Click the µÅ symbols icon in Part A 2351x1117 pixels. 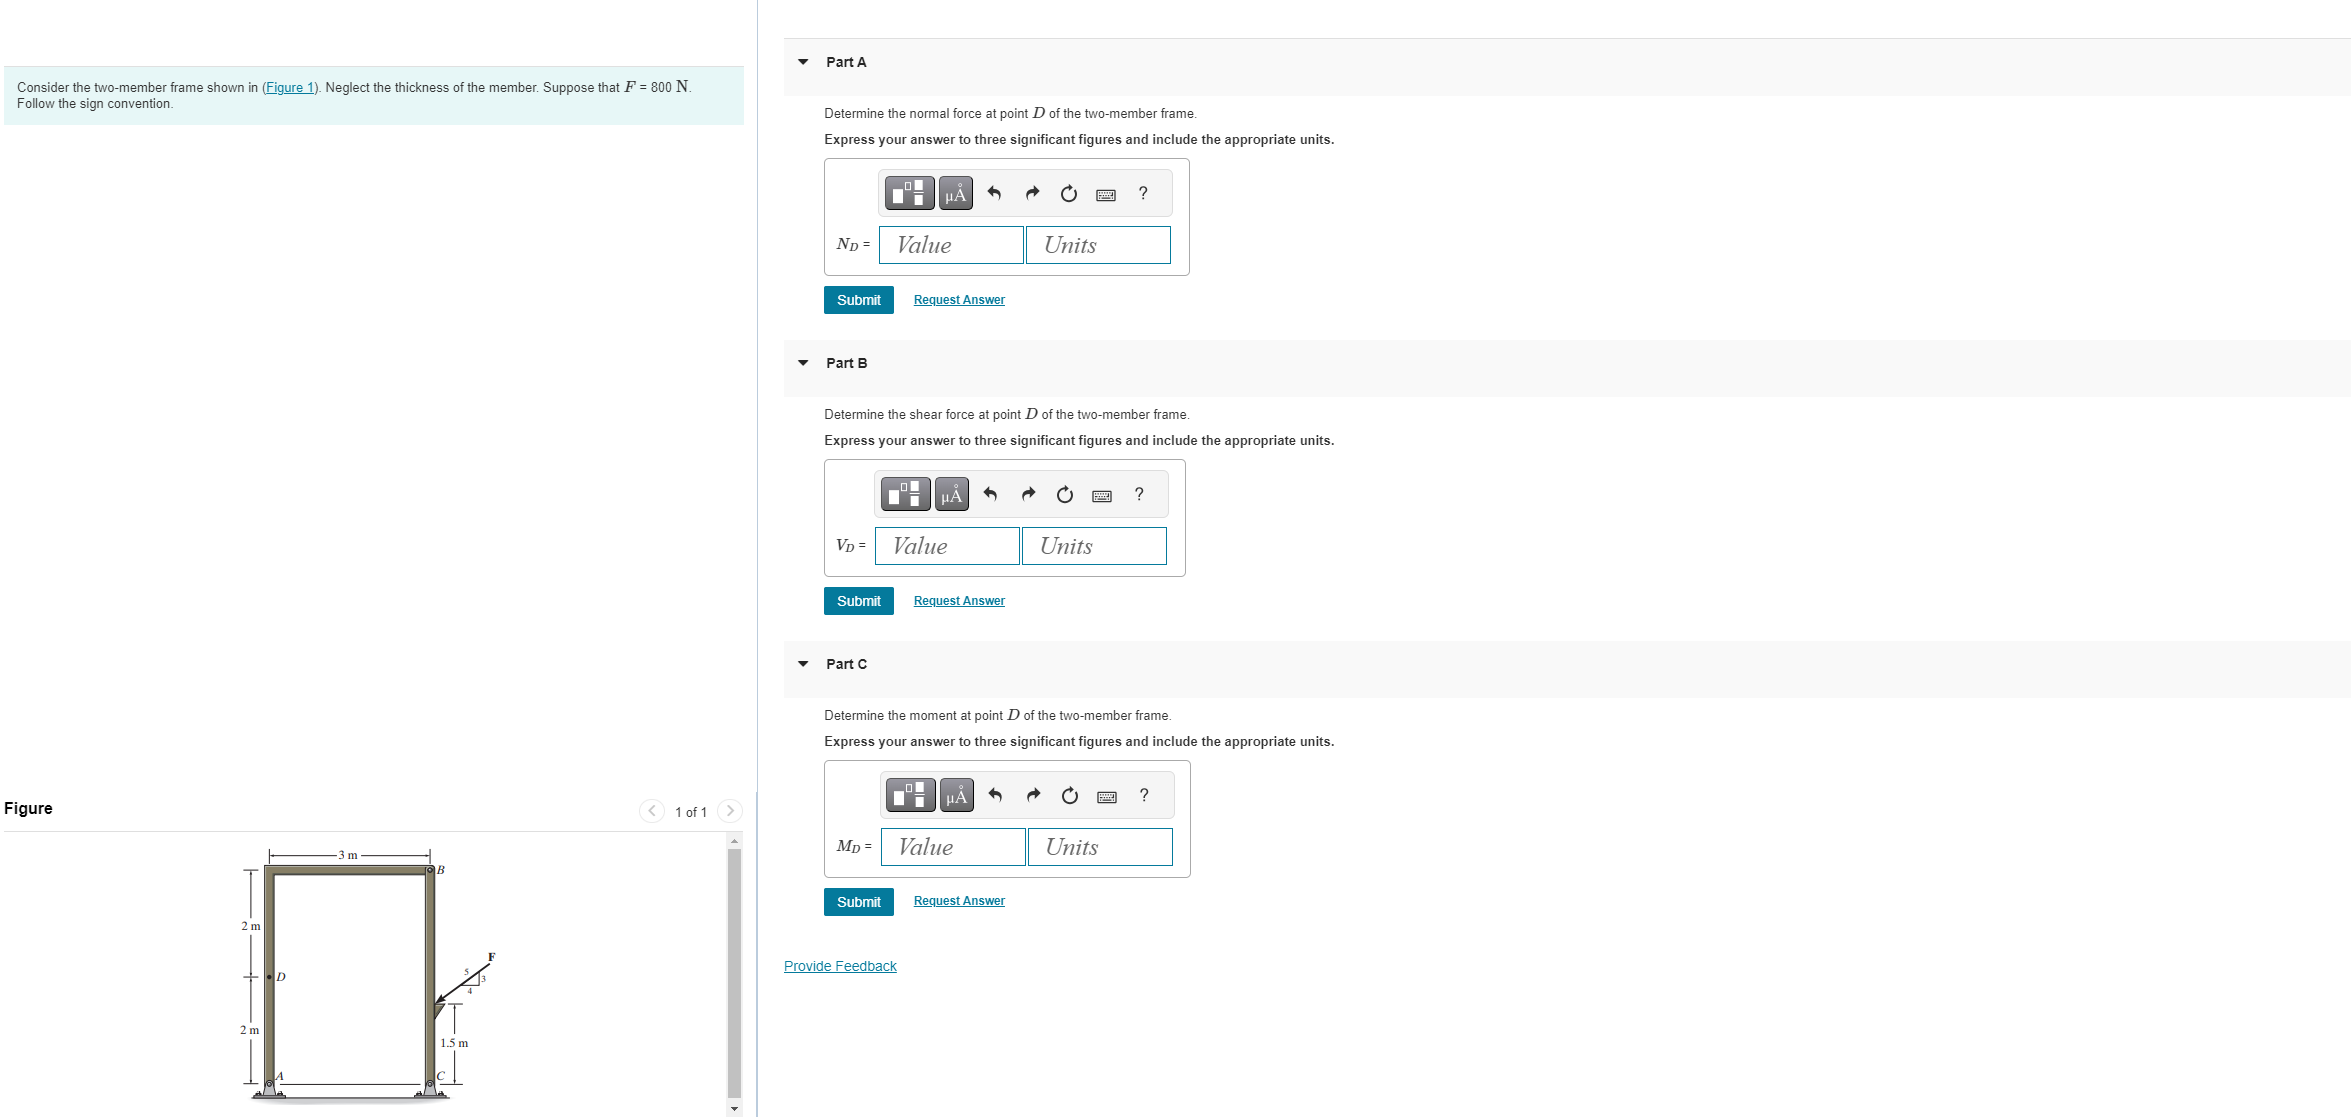click(956, 193)
